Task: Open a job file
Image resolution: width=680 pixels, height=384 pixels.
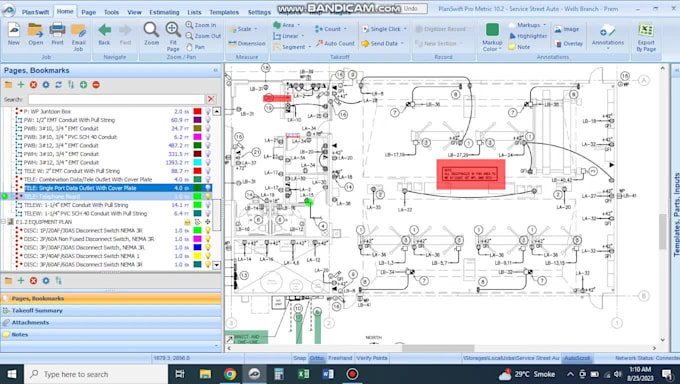Action: point(36,34)
